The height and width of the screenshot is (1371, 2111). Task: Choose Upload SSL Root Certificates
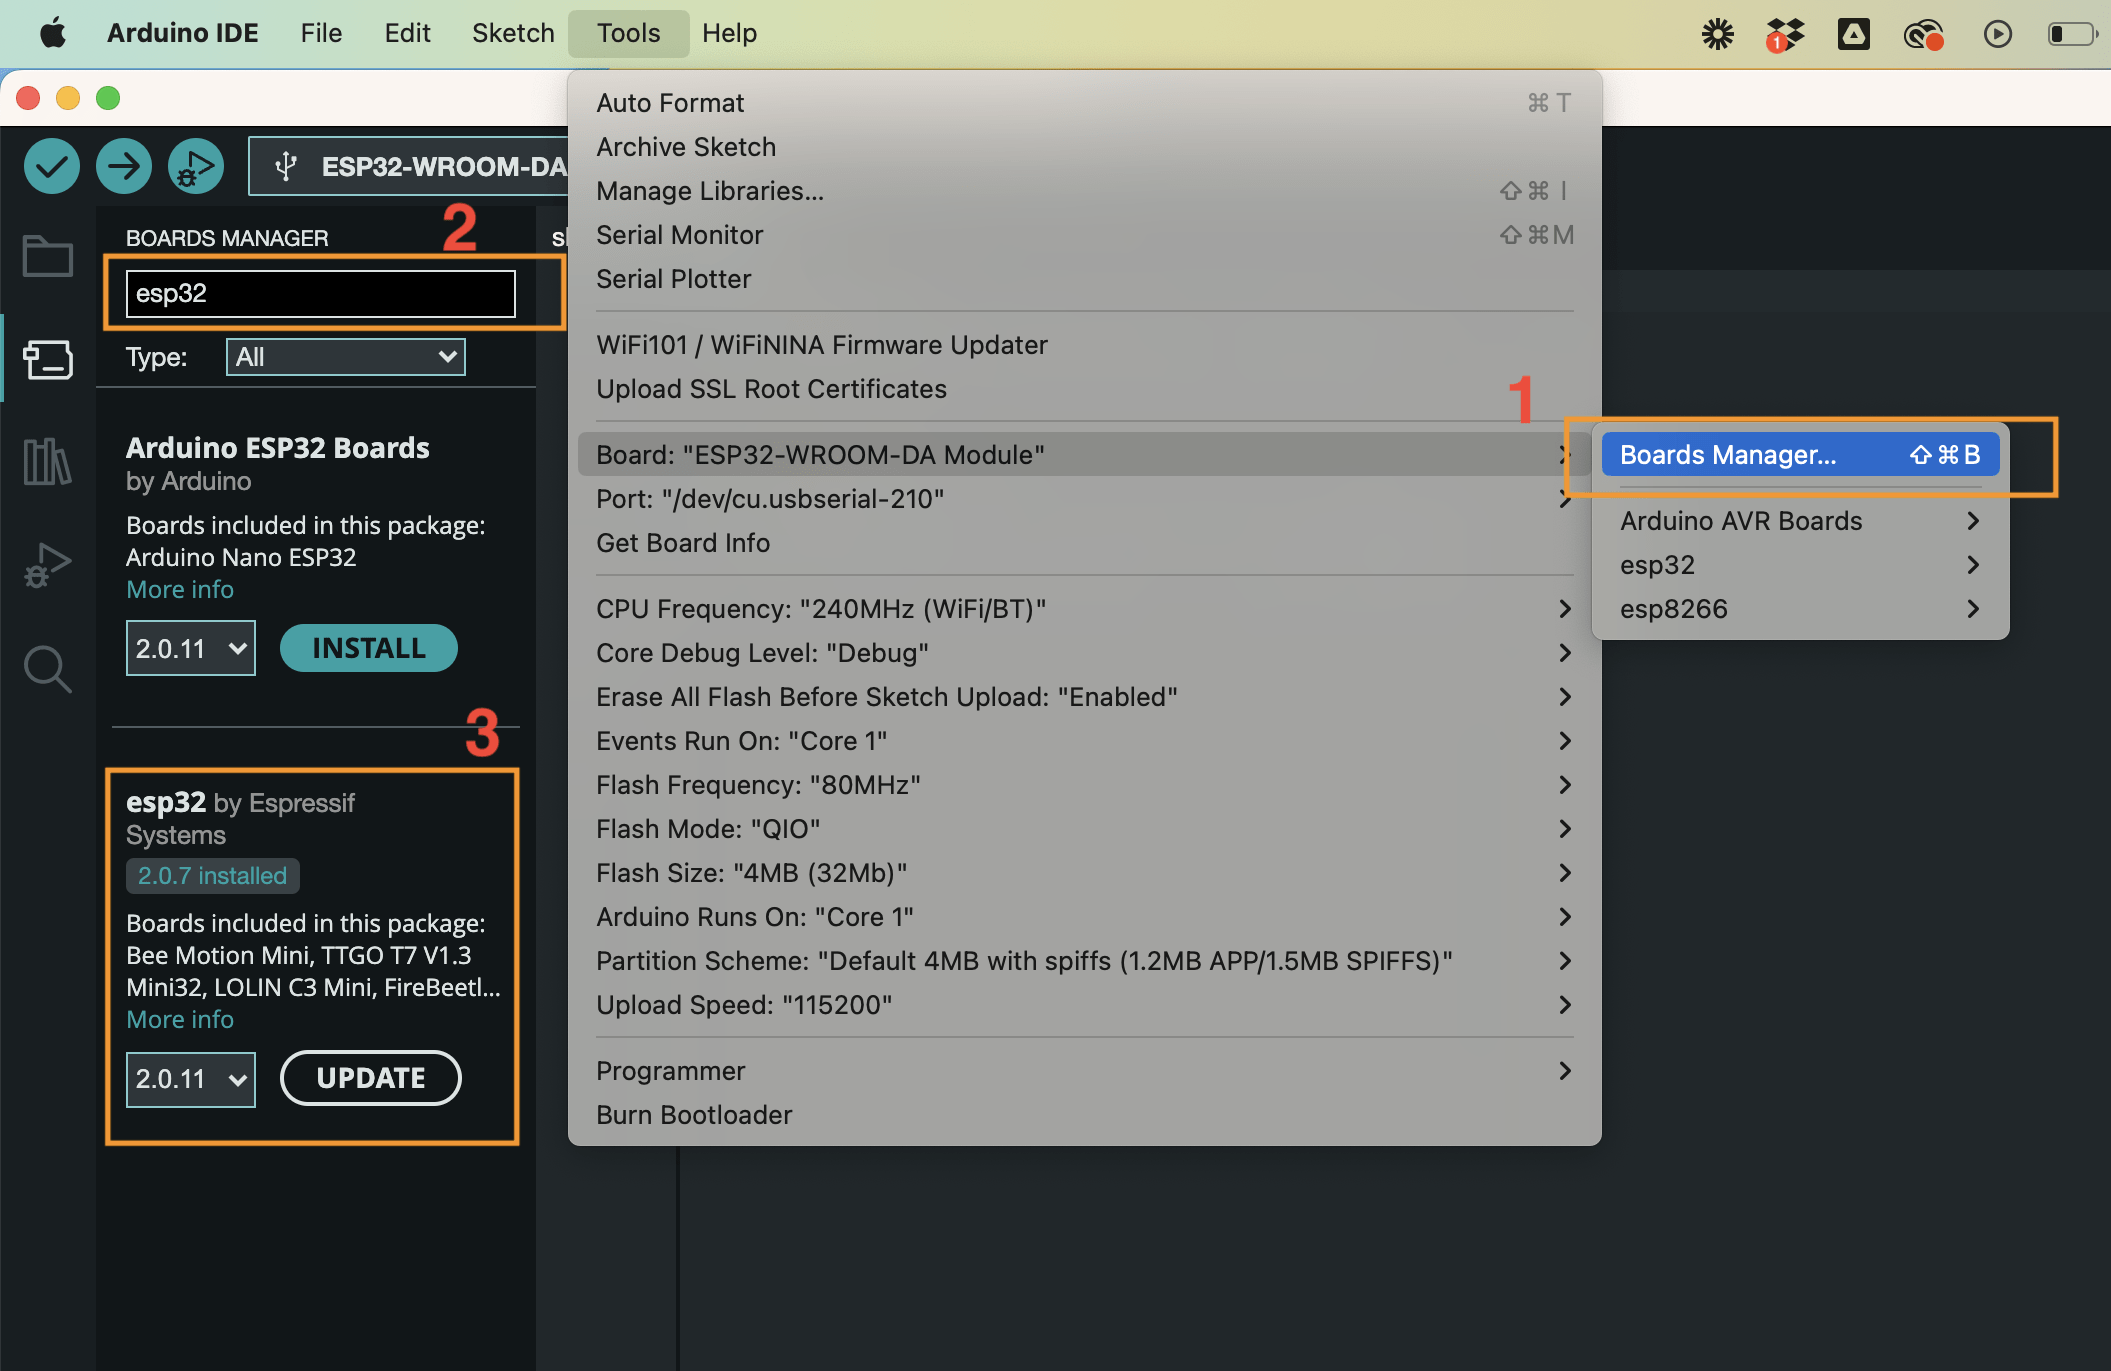pyautogui.click(x=1084, y=389)
